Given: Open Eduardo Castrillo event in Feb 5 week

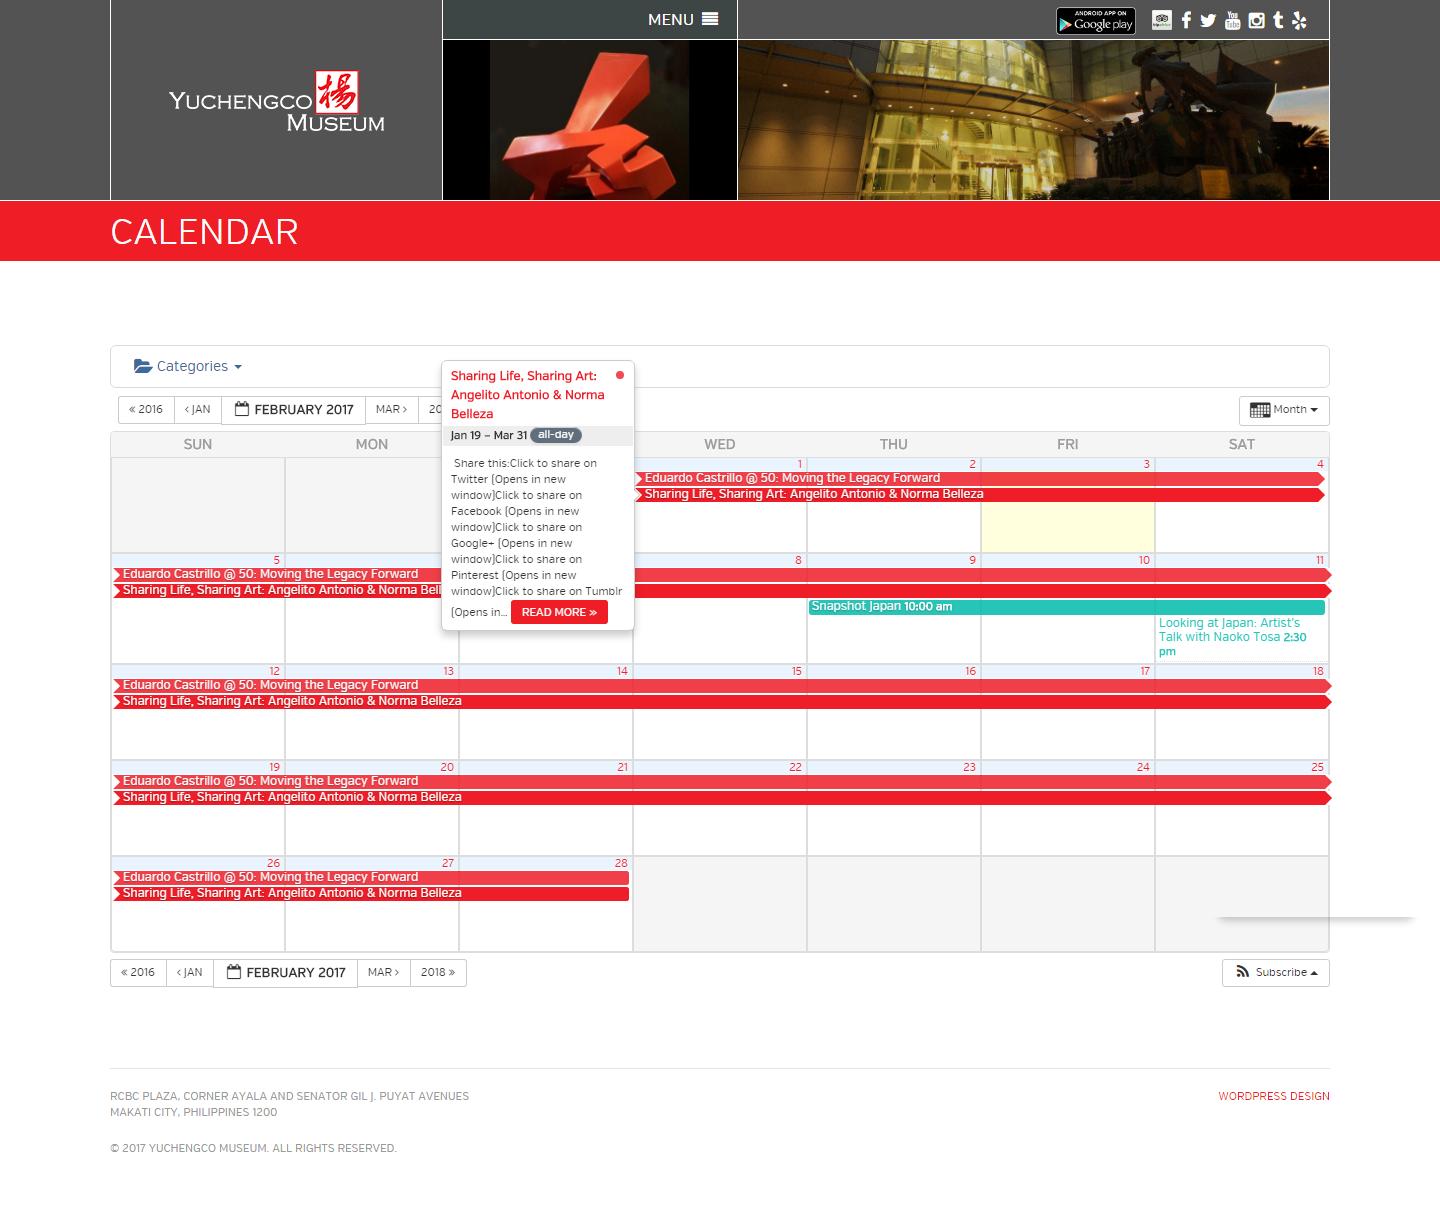Looking at the screenshot, I should coord(720,575).
